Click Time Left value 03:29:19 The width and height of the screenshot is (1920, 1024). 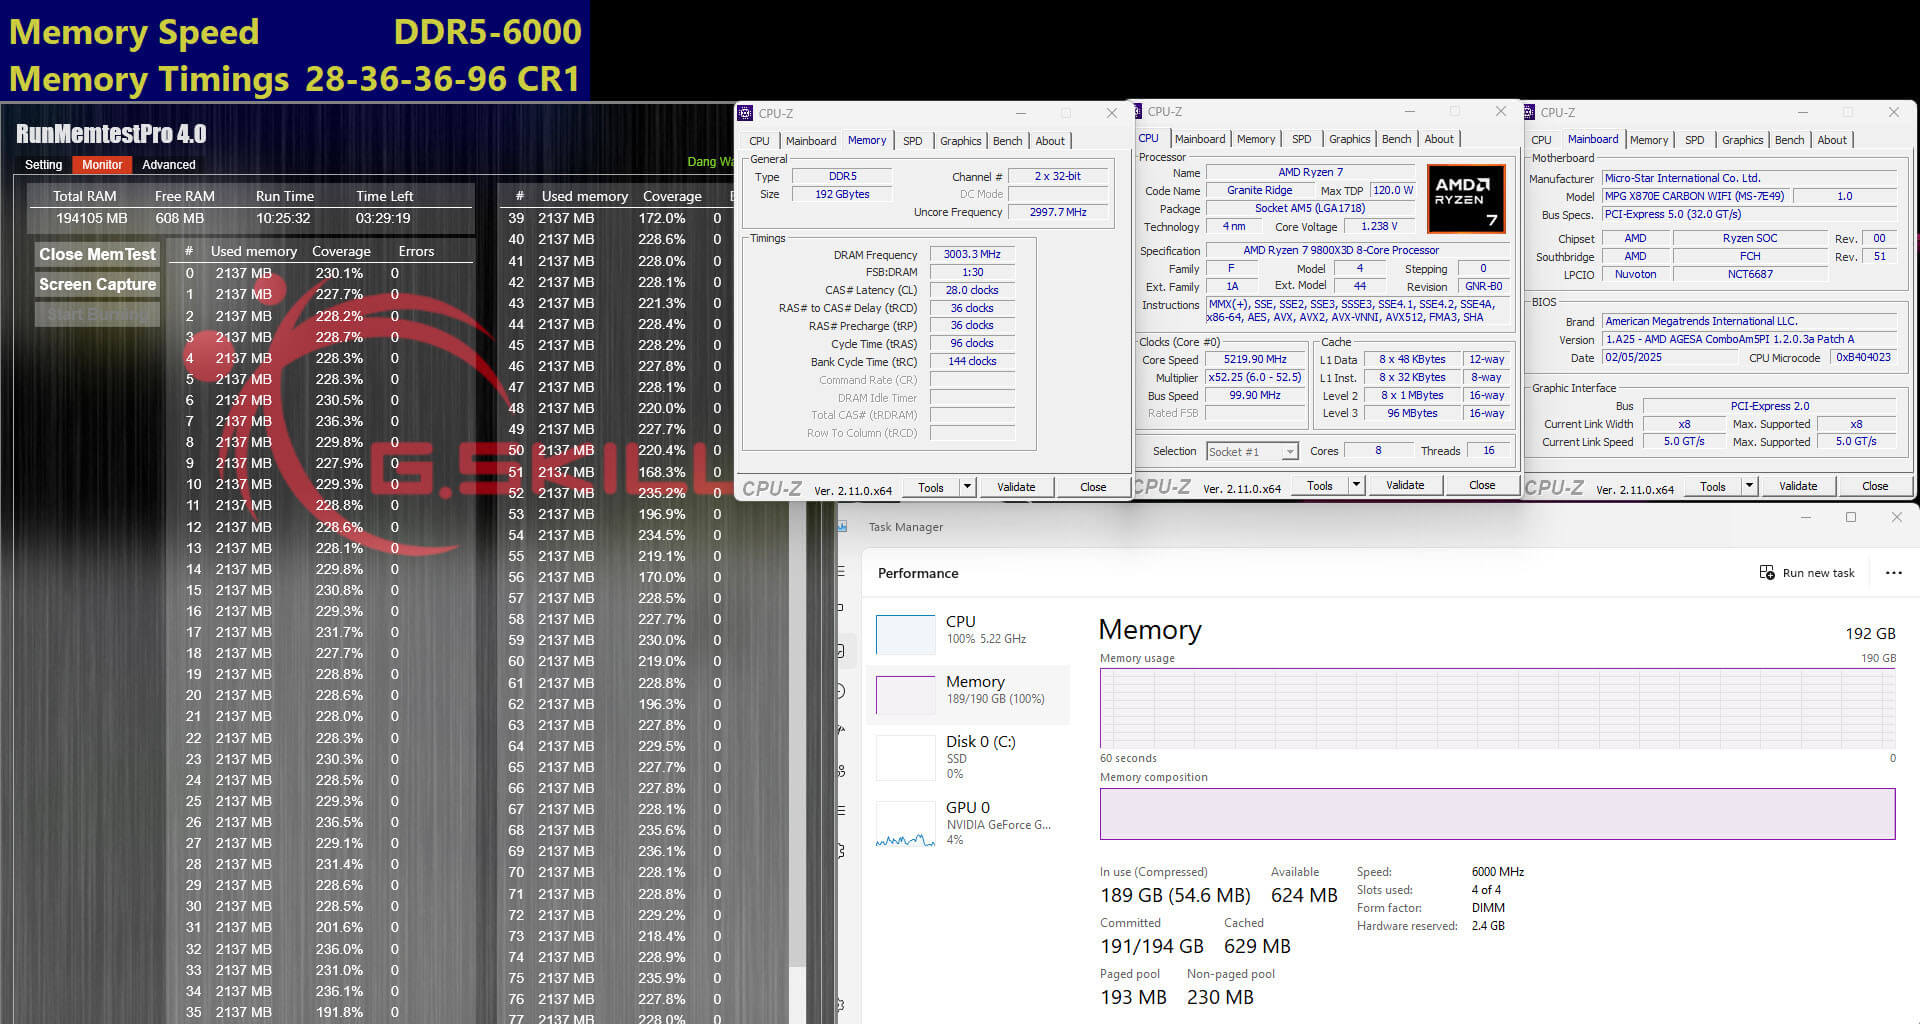(x=383, y=218)
